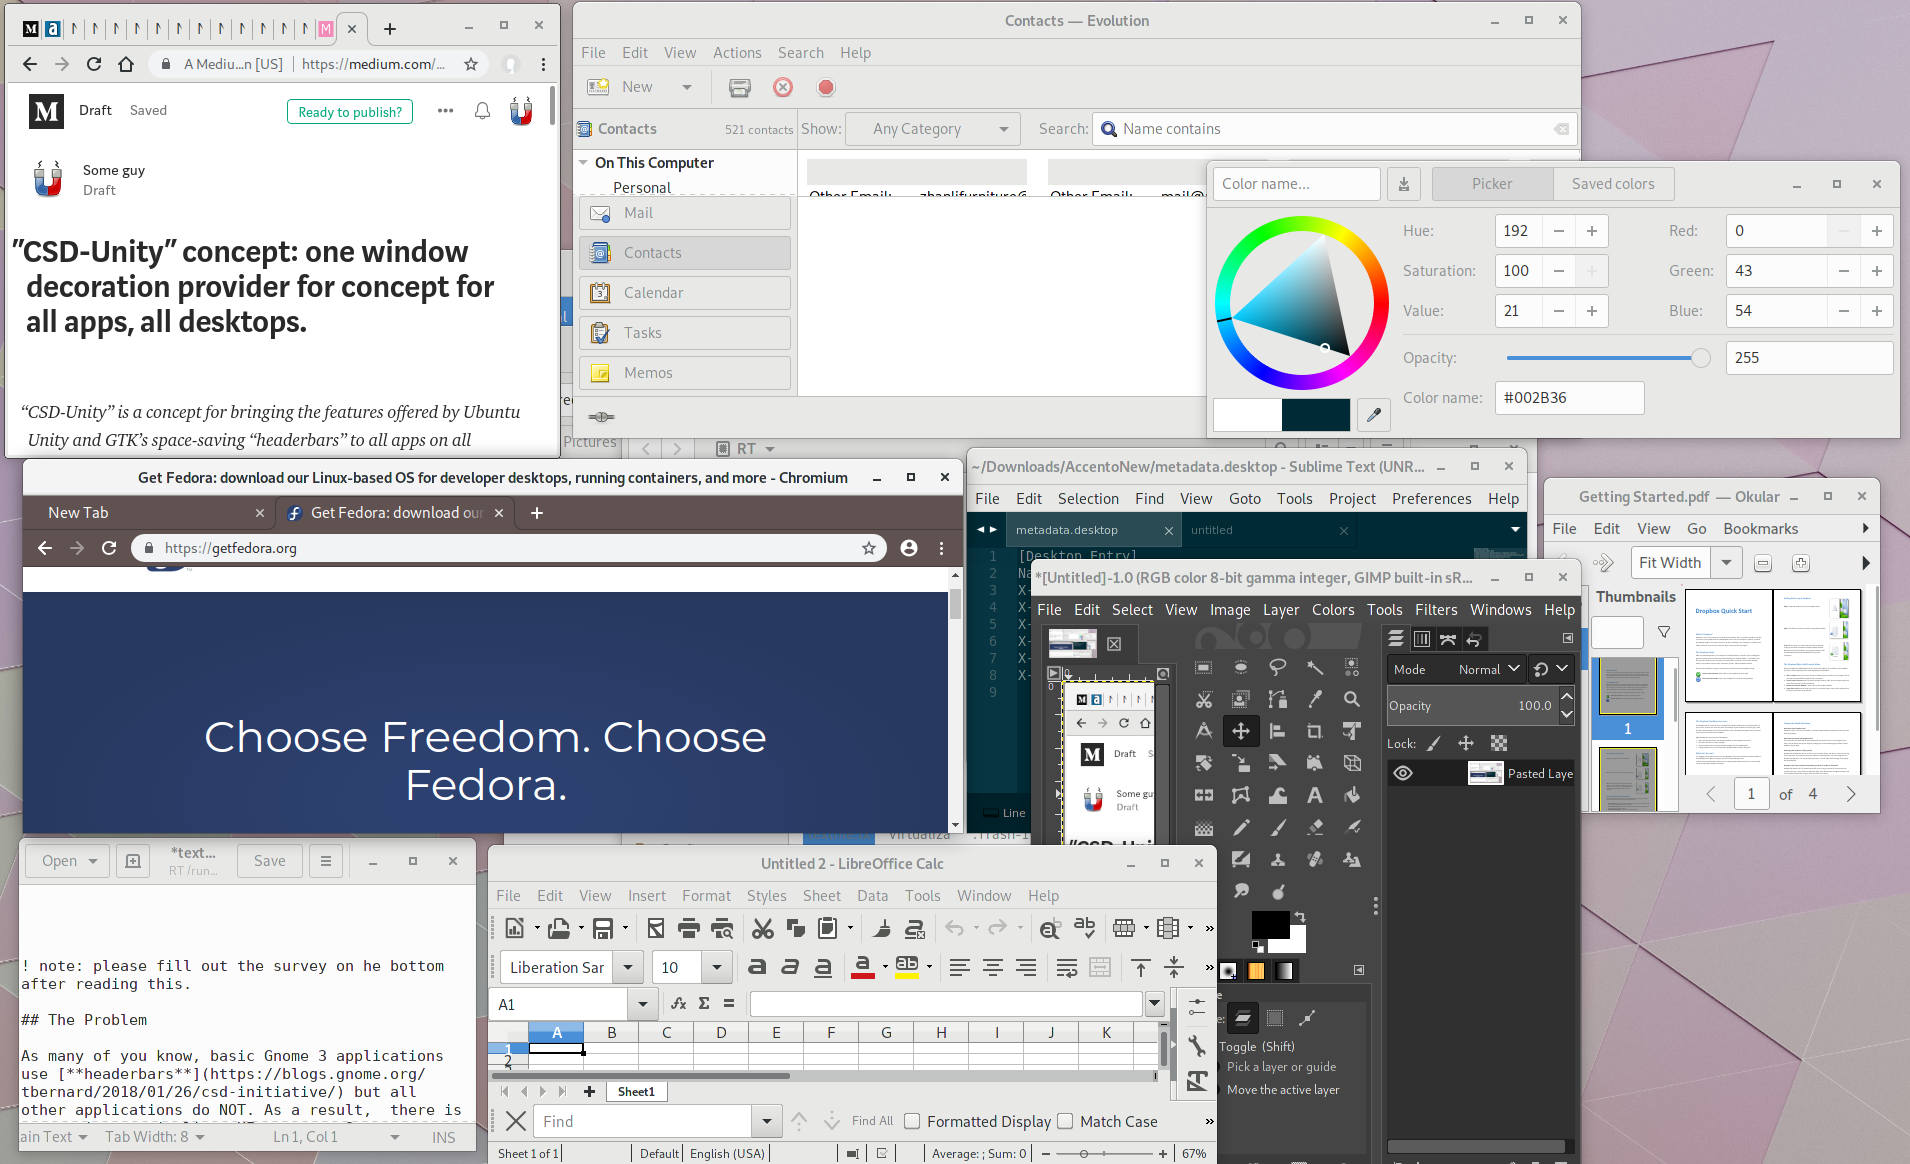
Task: Click the new document icon in text editor header
Action: click(x=133, y=861)
